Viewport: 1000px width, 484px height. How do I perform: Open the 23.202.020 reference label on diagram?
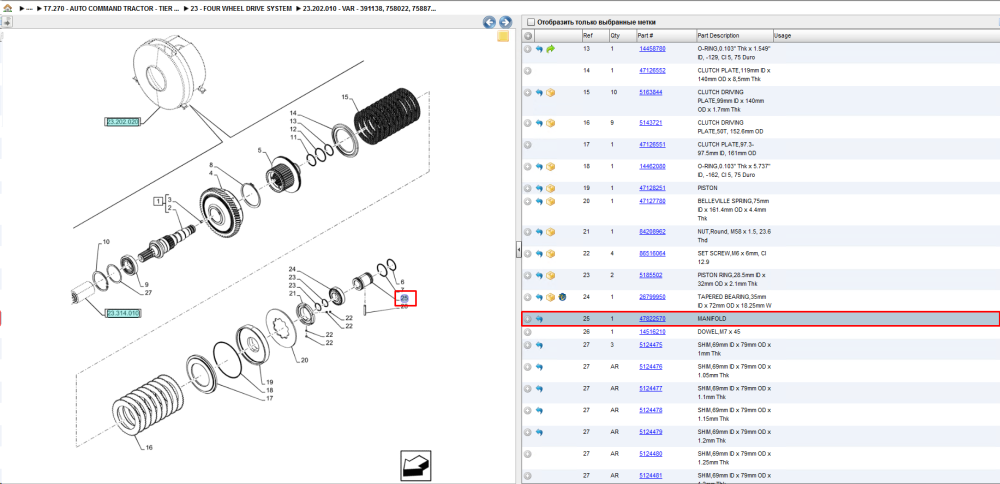(x=122, y=121)
